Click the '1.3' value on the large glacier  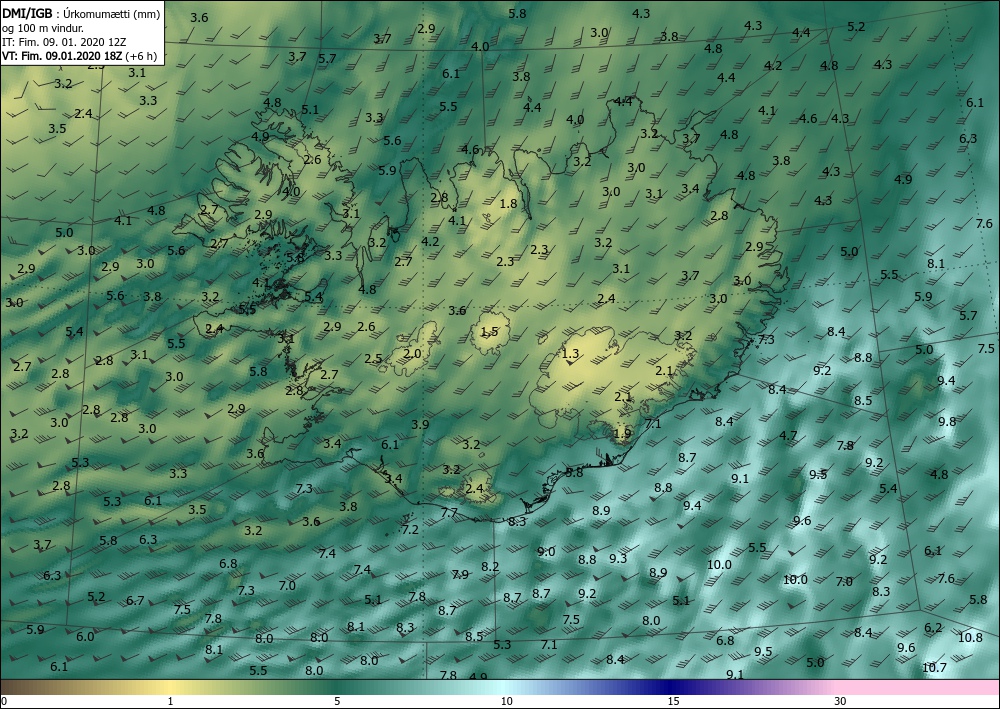(x=570, y=353)
